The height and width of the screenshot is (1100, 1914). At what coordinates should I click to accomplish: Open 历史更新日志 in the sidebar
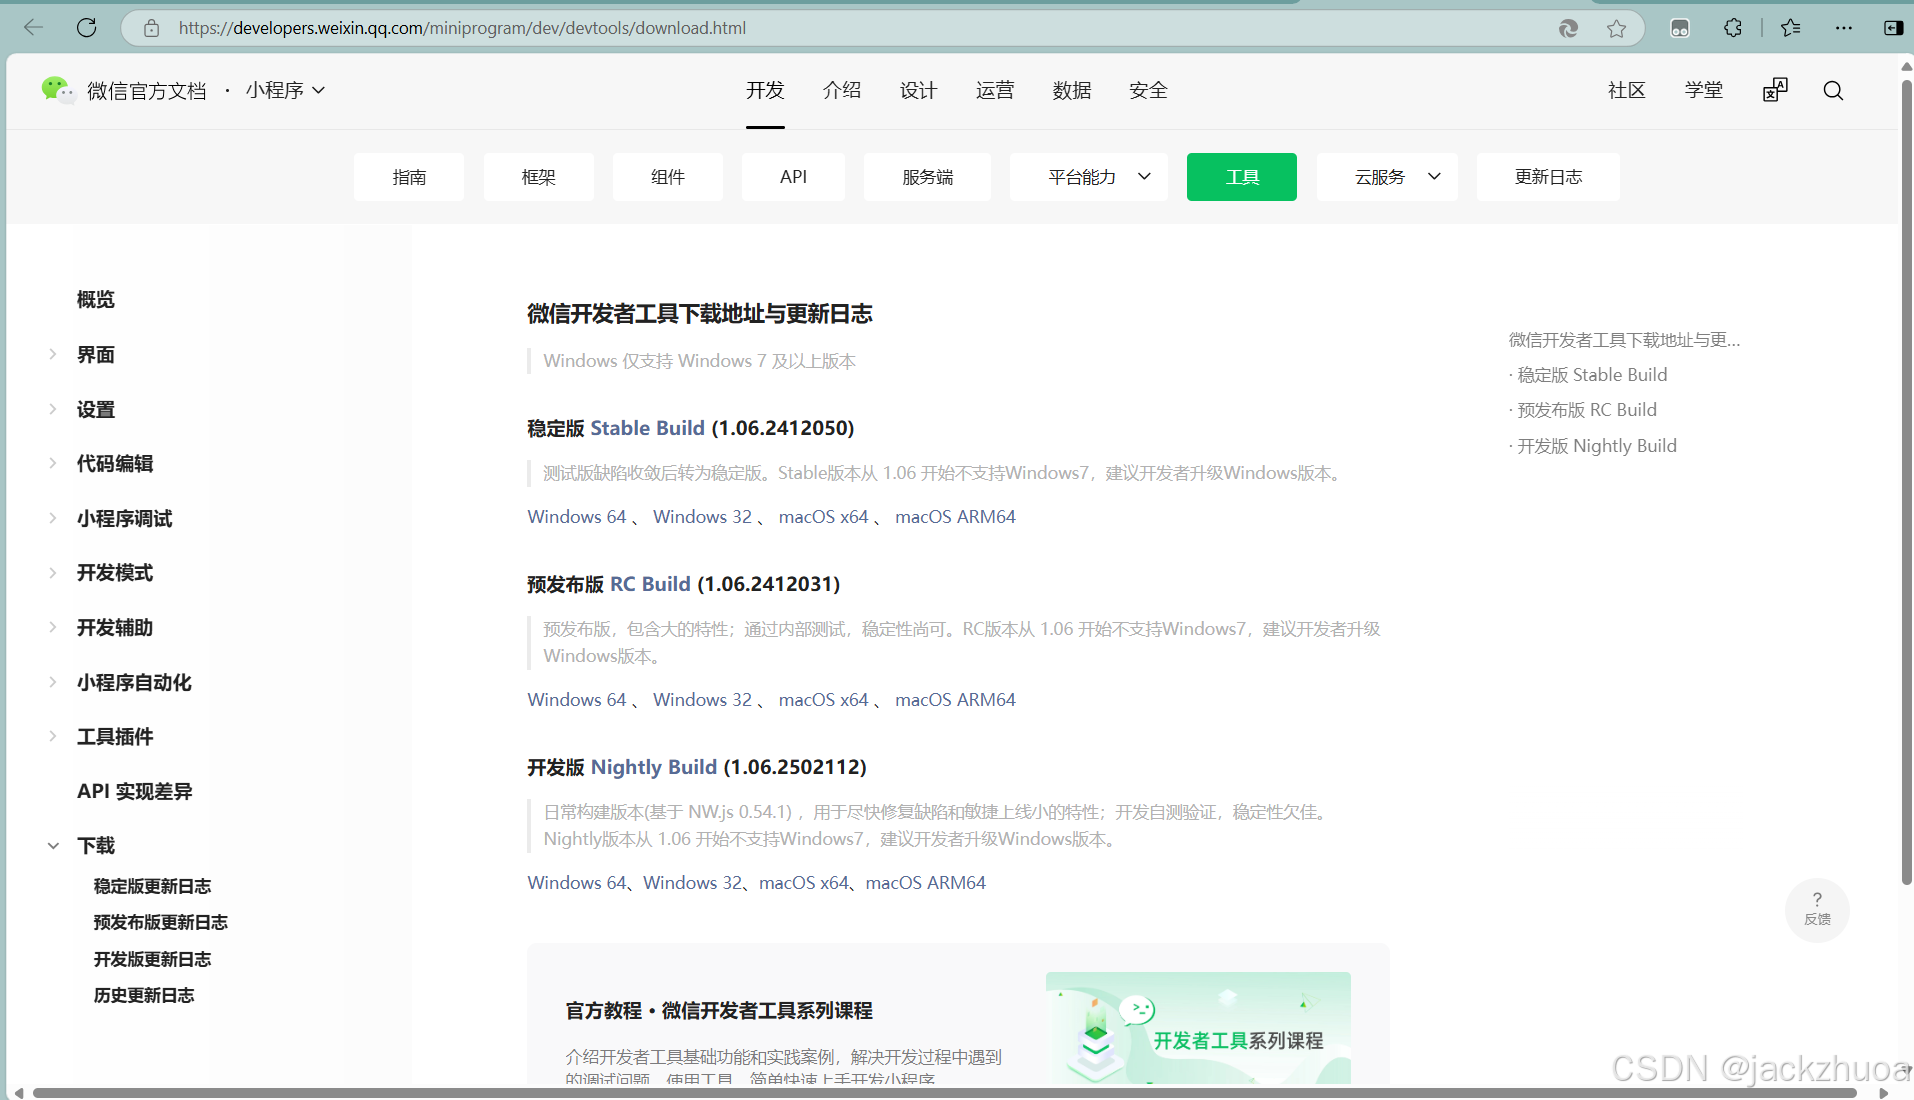144,995
